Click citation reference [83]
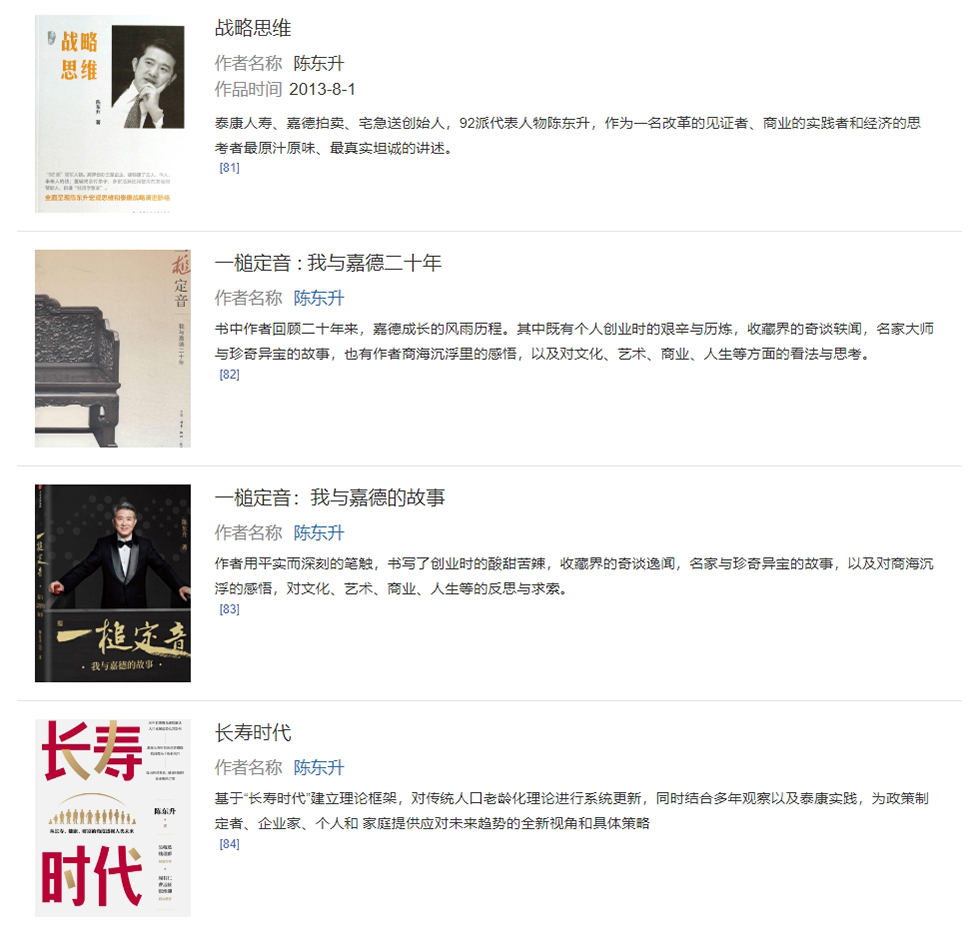971x936 pixels. point(229,609)
